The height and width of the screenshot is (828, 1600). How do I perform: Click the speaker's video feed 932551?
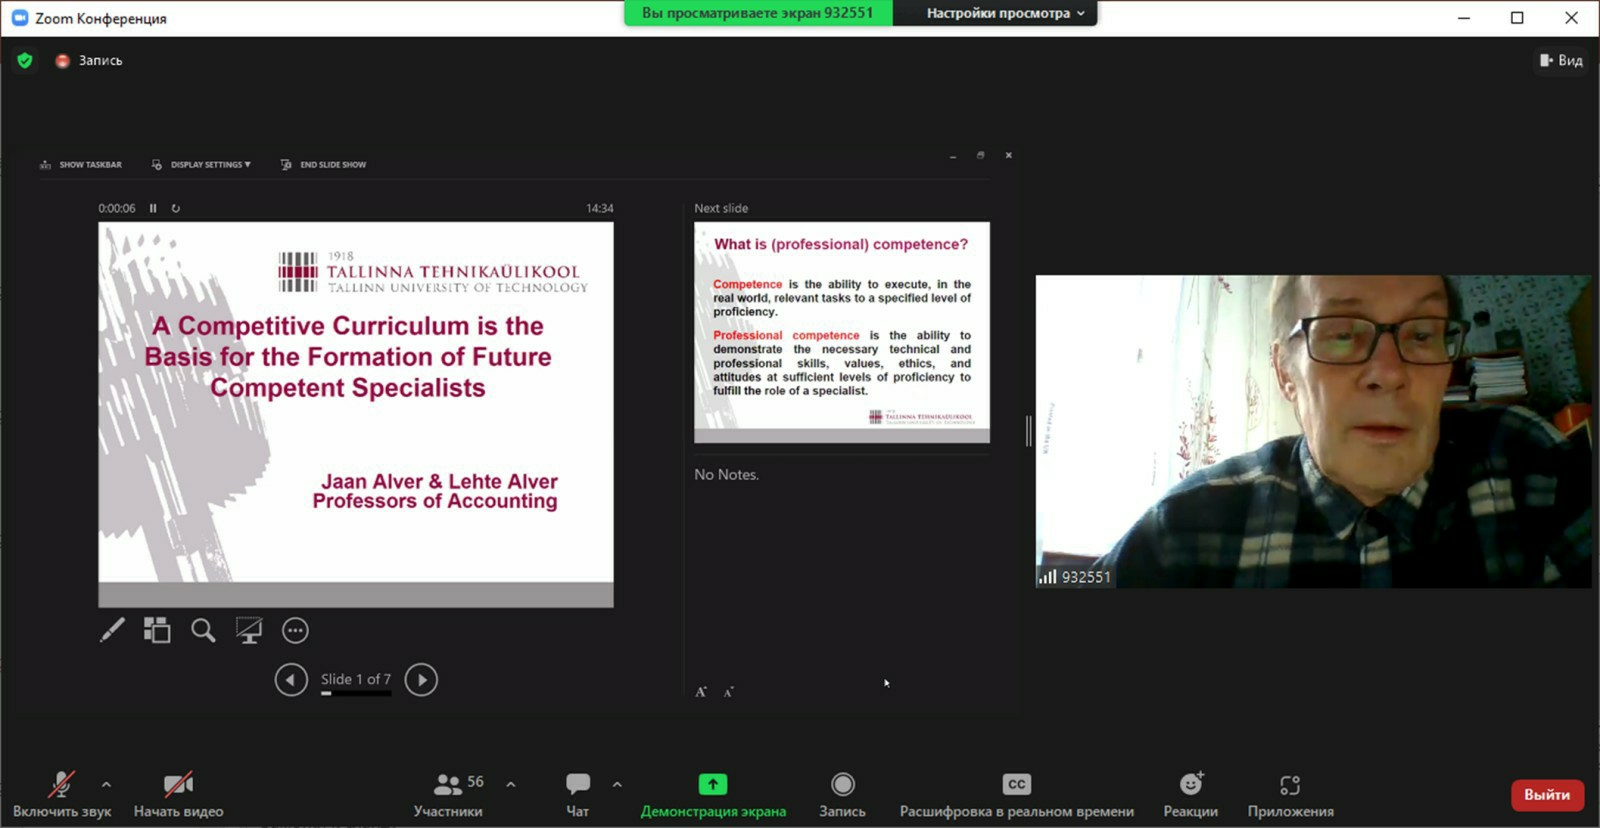(1313, 431)
